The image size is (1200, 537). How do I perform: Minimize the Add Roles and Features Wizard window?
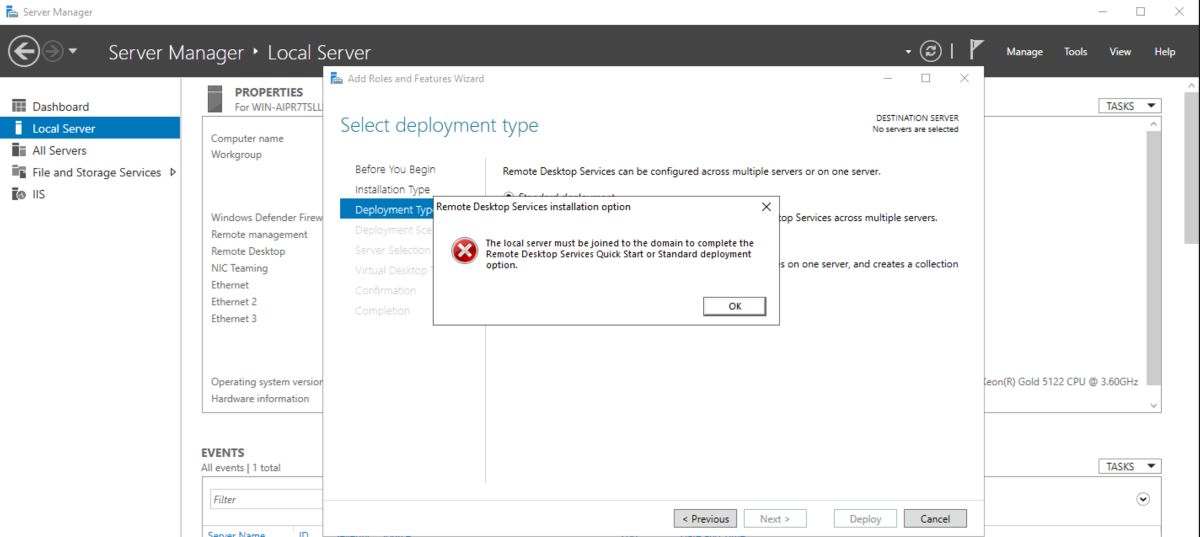(887, 78)
